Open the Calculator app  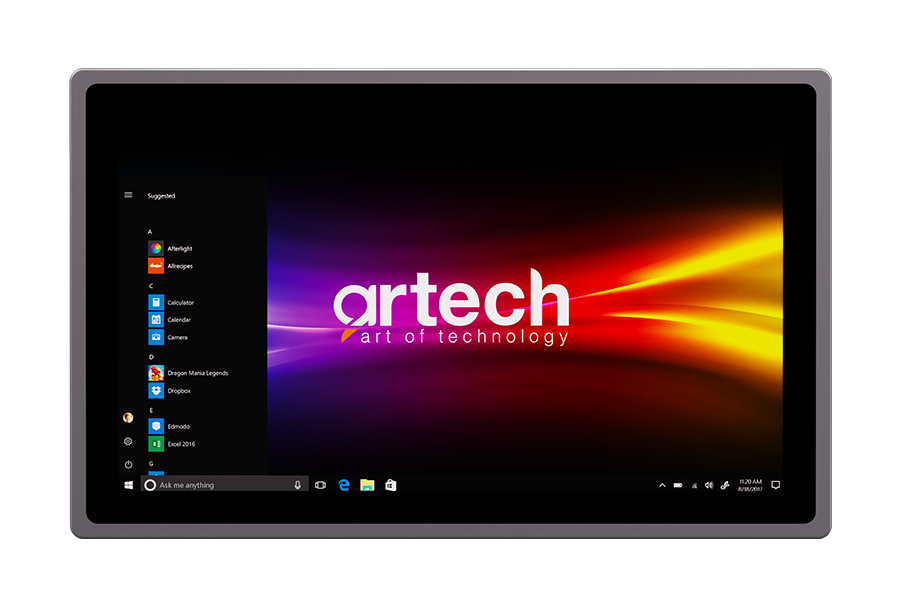click(171, 302)
